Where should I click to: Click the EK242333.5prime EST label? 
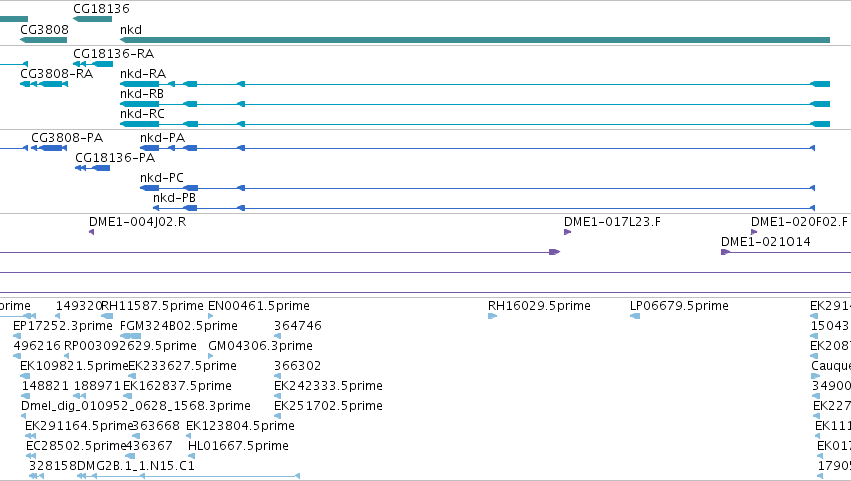pyautogui.click(x=328, y=387)
